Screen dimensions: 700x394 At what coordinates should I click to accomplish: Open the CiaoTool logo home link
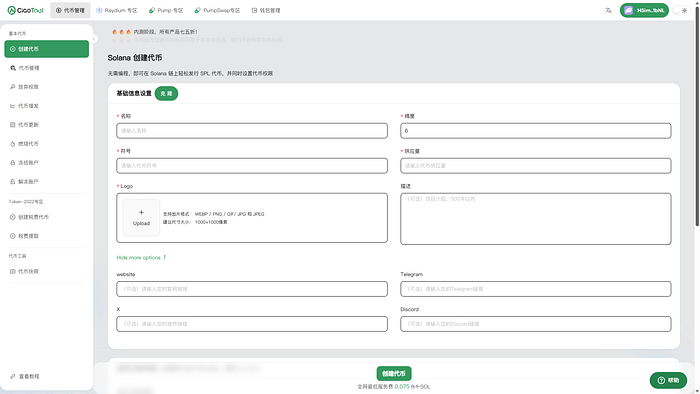click(25, 10)
